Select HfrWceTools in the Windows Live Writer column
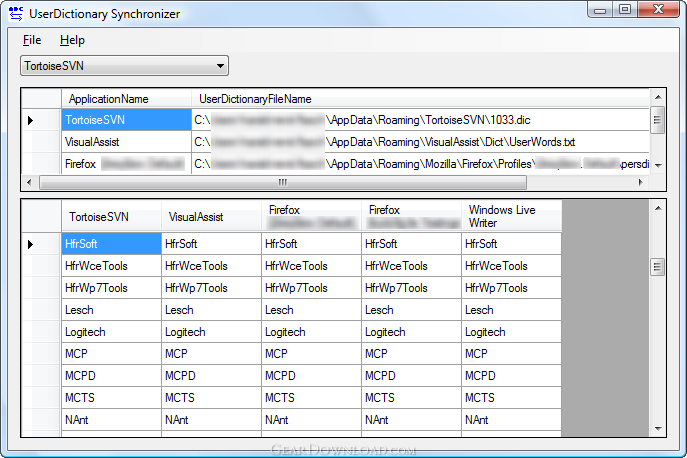This screenshot has height=458, width=687. coord(511,266)
